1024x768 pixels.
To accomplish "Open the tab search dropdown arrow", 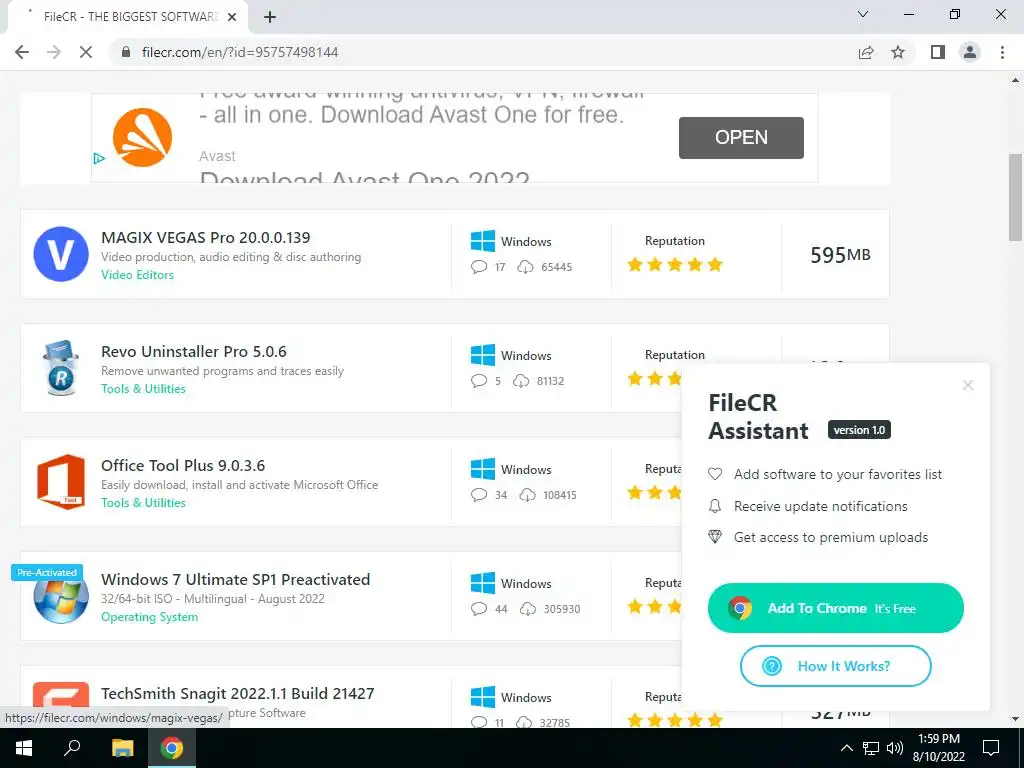I will tap(863, 14).
